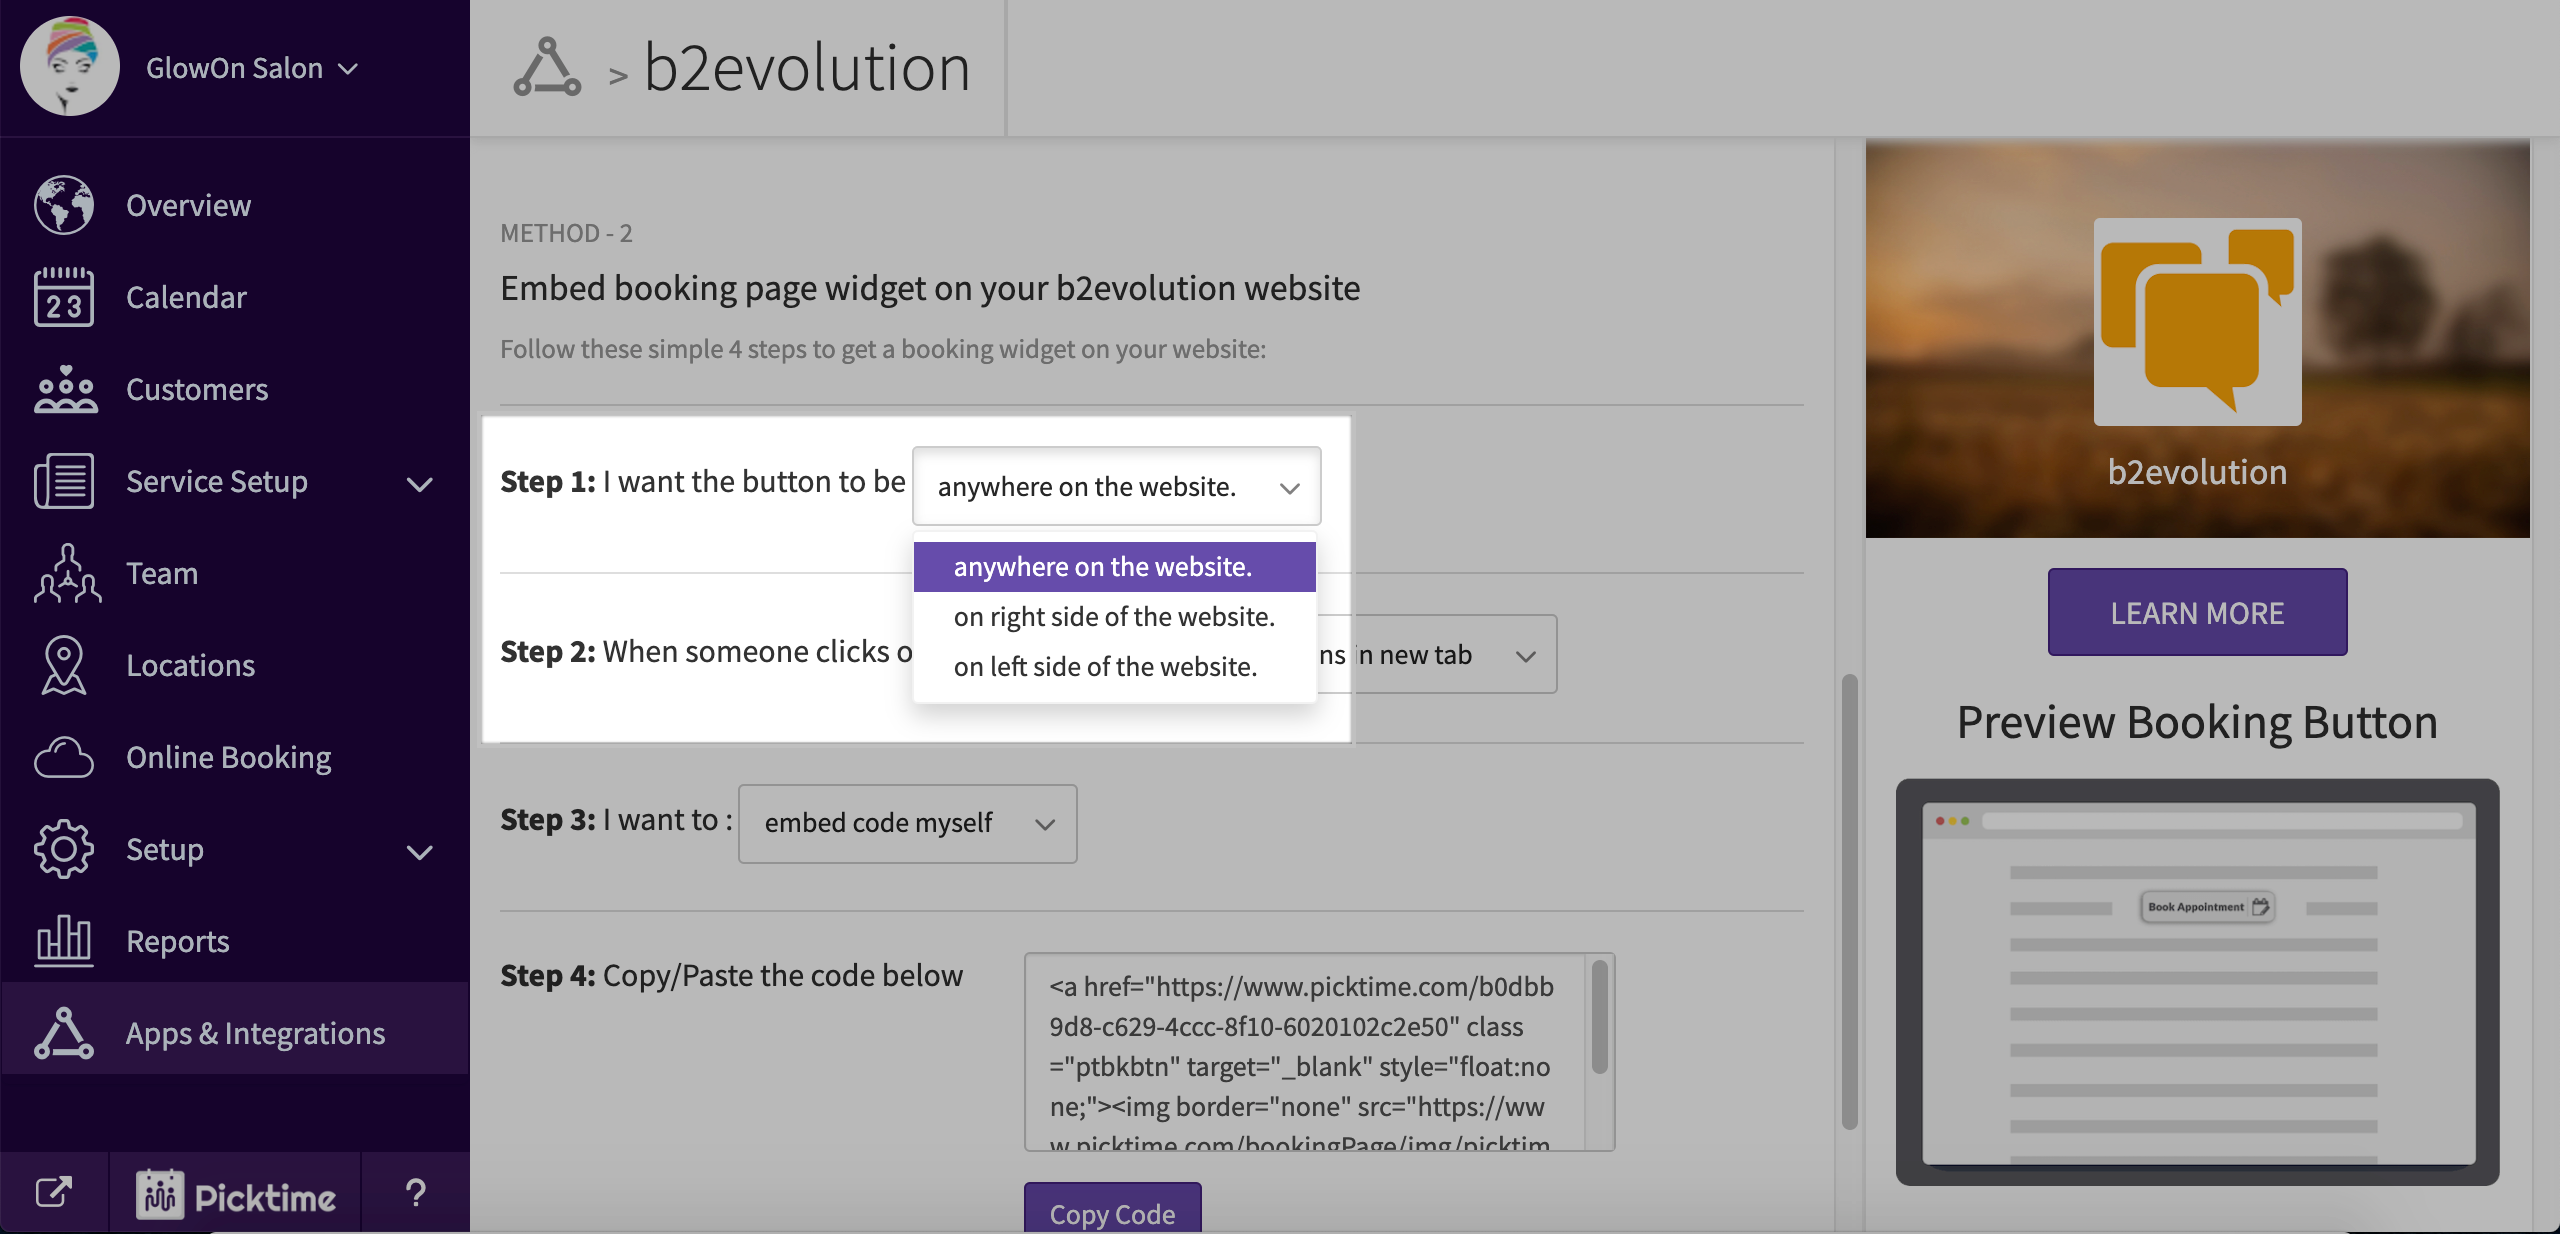
Task: Click inside the embed code text box
Action: (1300, 1050)
